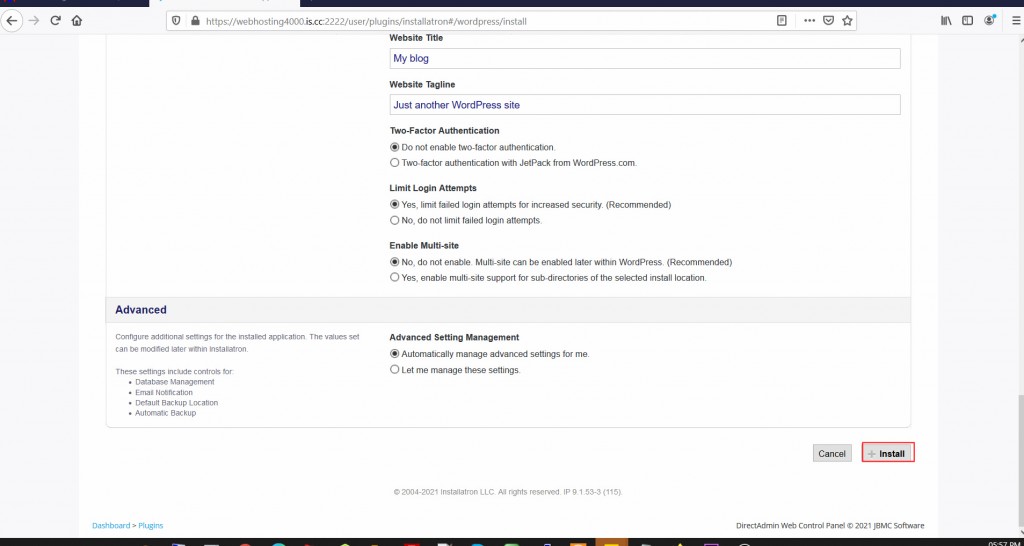Open the Firefox hamburger menu

pos(1016,21)
